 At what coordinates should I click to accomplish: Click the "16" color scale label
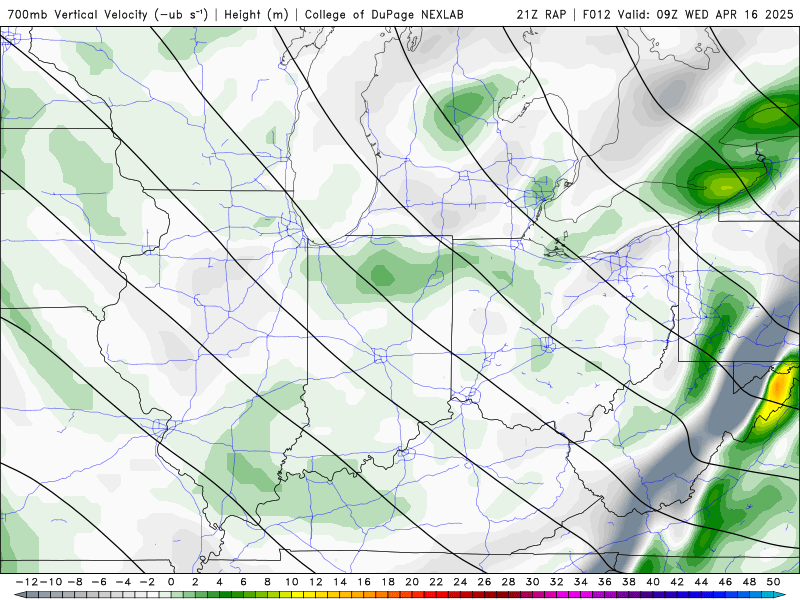364,582
